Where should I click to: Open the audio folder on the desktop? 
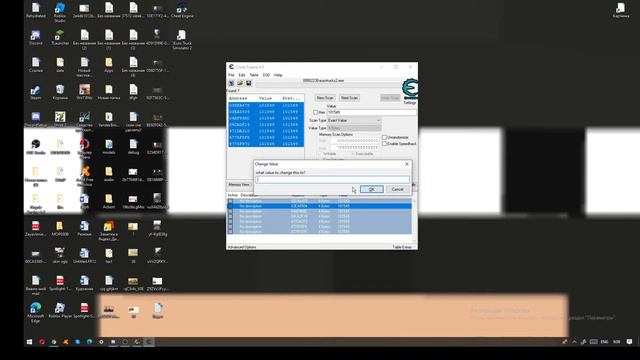(x=109, y=174)
